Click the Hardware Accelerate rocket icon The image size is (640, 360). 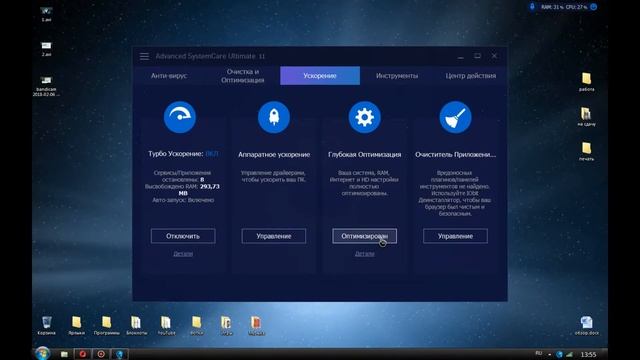point(274,117)
